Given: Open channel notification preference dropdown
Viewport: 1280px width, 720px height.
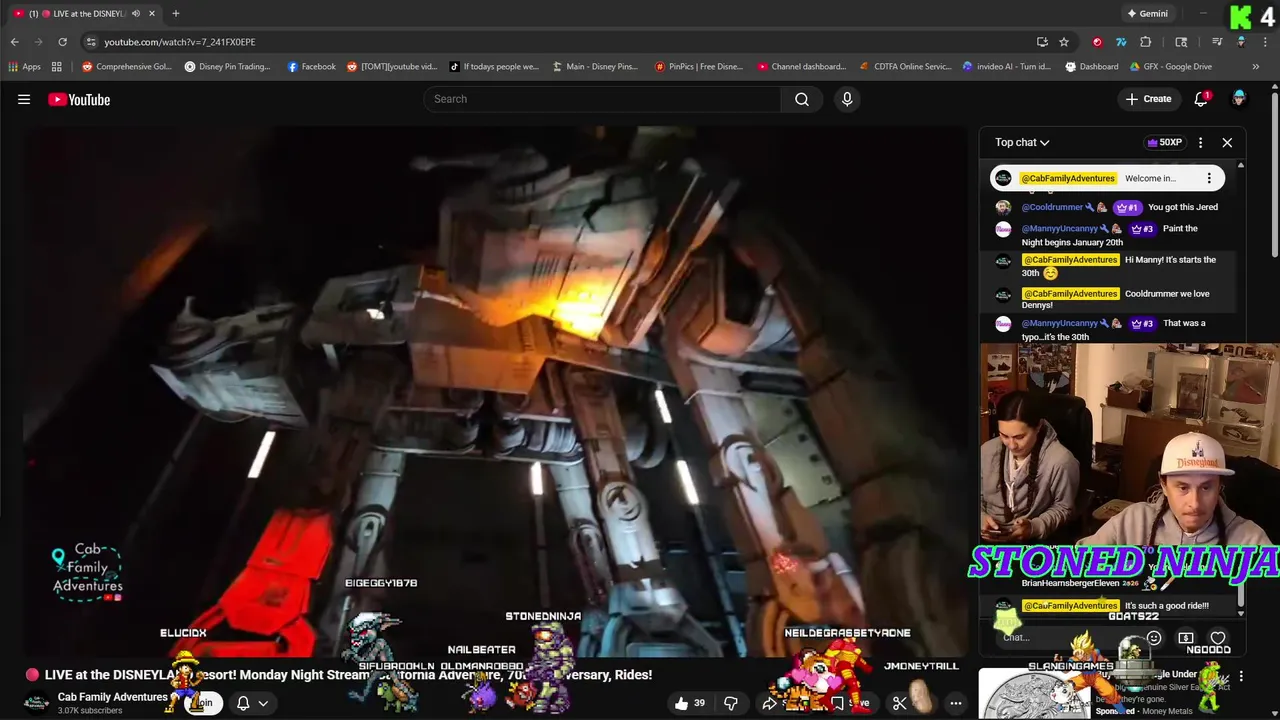Looking at the screenshot, I should pos(252,703).
